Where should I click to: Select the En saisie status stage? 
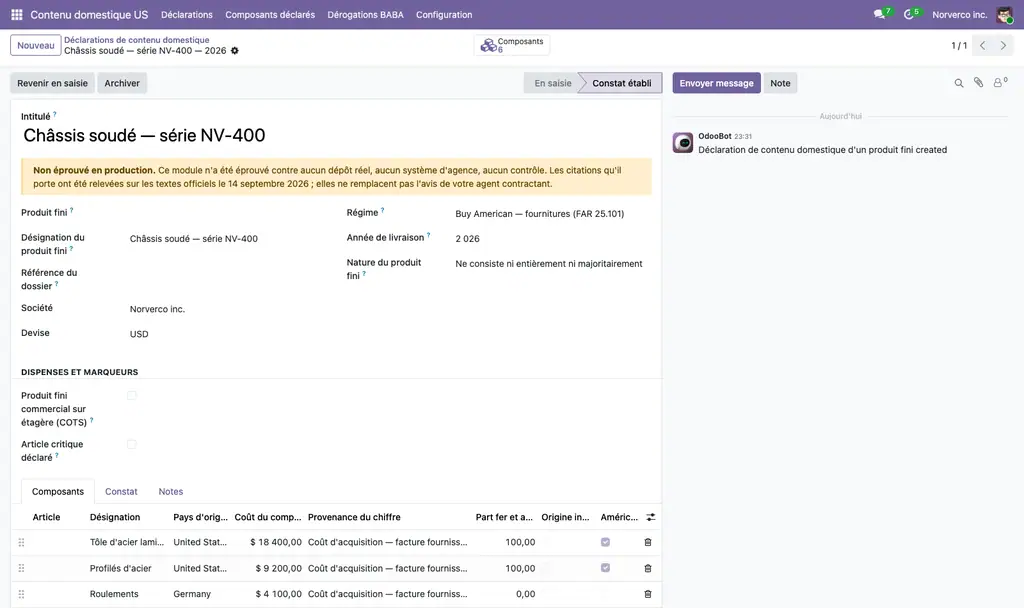pyautogui.click(x=552, y=83)
